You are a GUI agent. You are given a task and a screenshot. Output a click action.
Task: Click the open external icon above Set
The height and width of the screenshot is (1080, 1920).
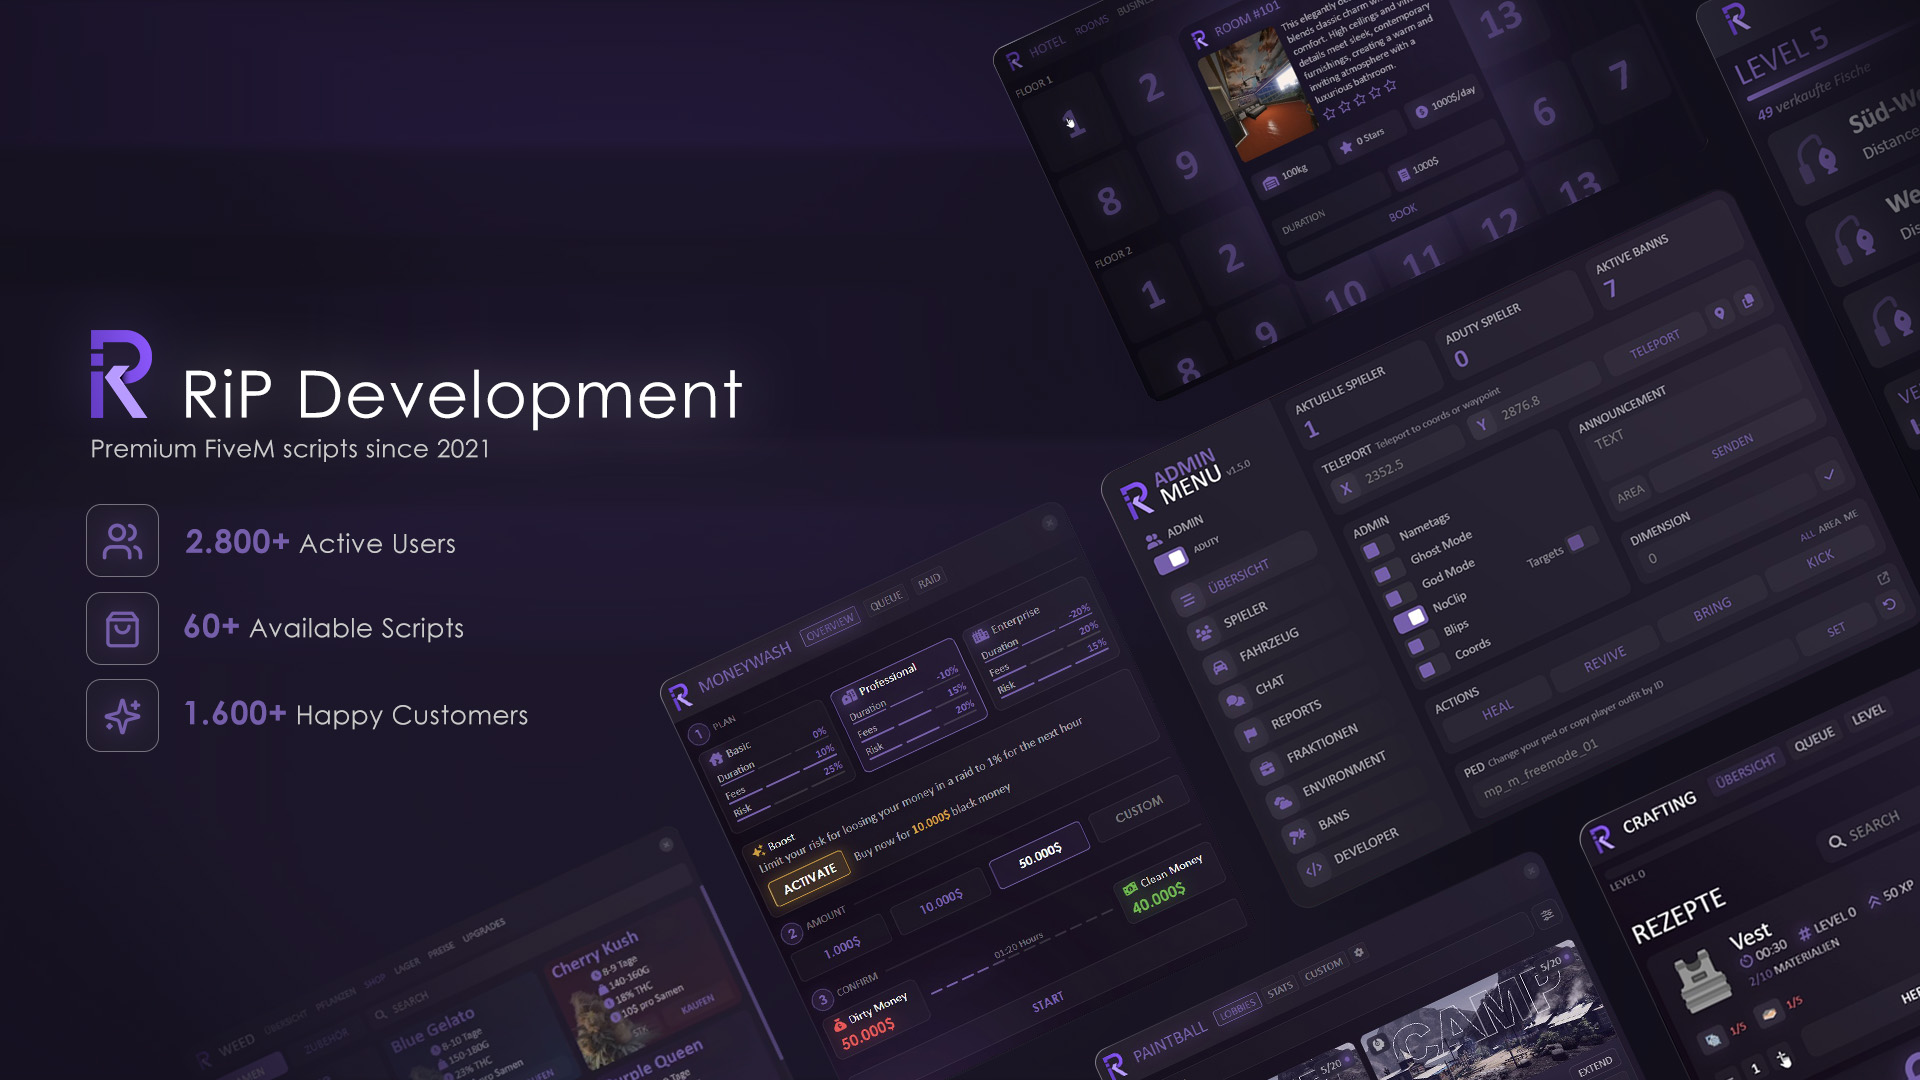point(1883,578)
